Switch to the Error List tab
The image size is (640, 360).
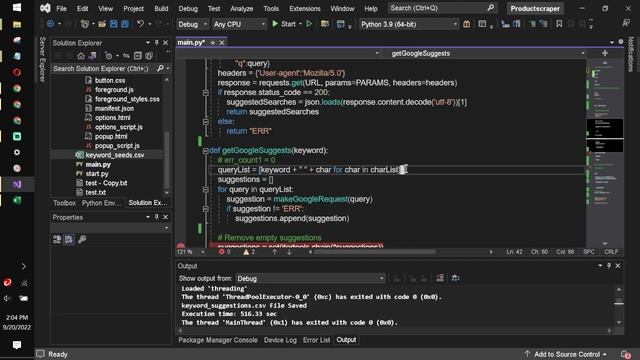316,340
